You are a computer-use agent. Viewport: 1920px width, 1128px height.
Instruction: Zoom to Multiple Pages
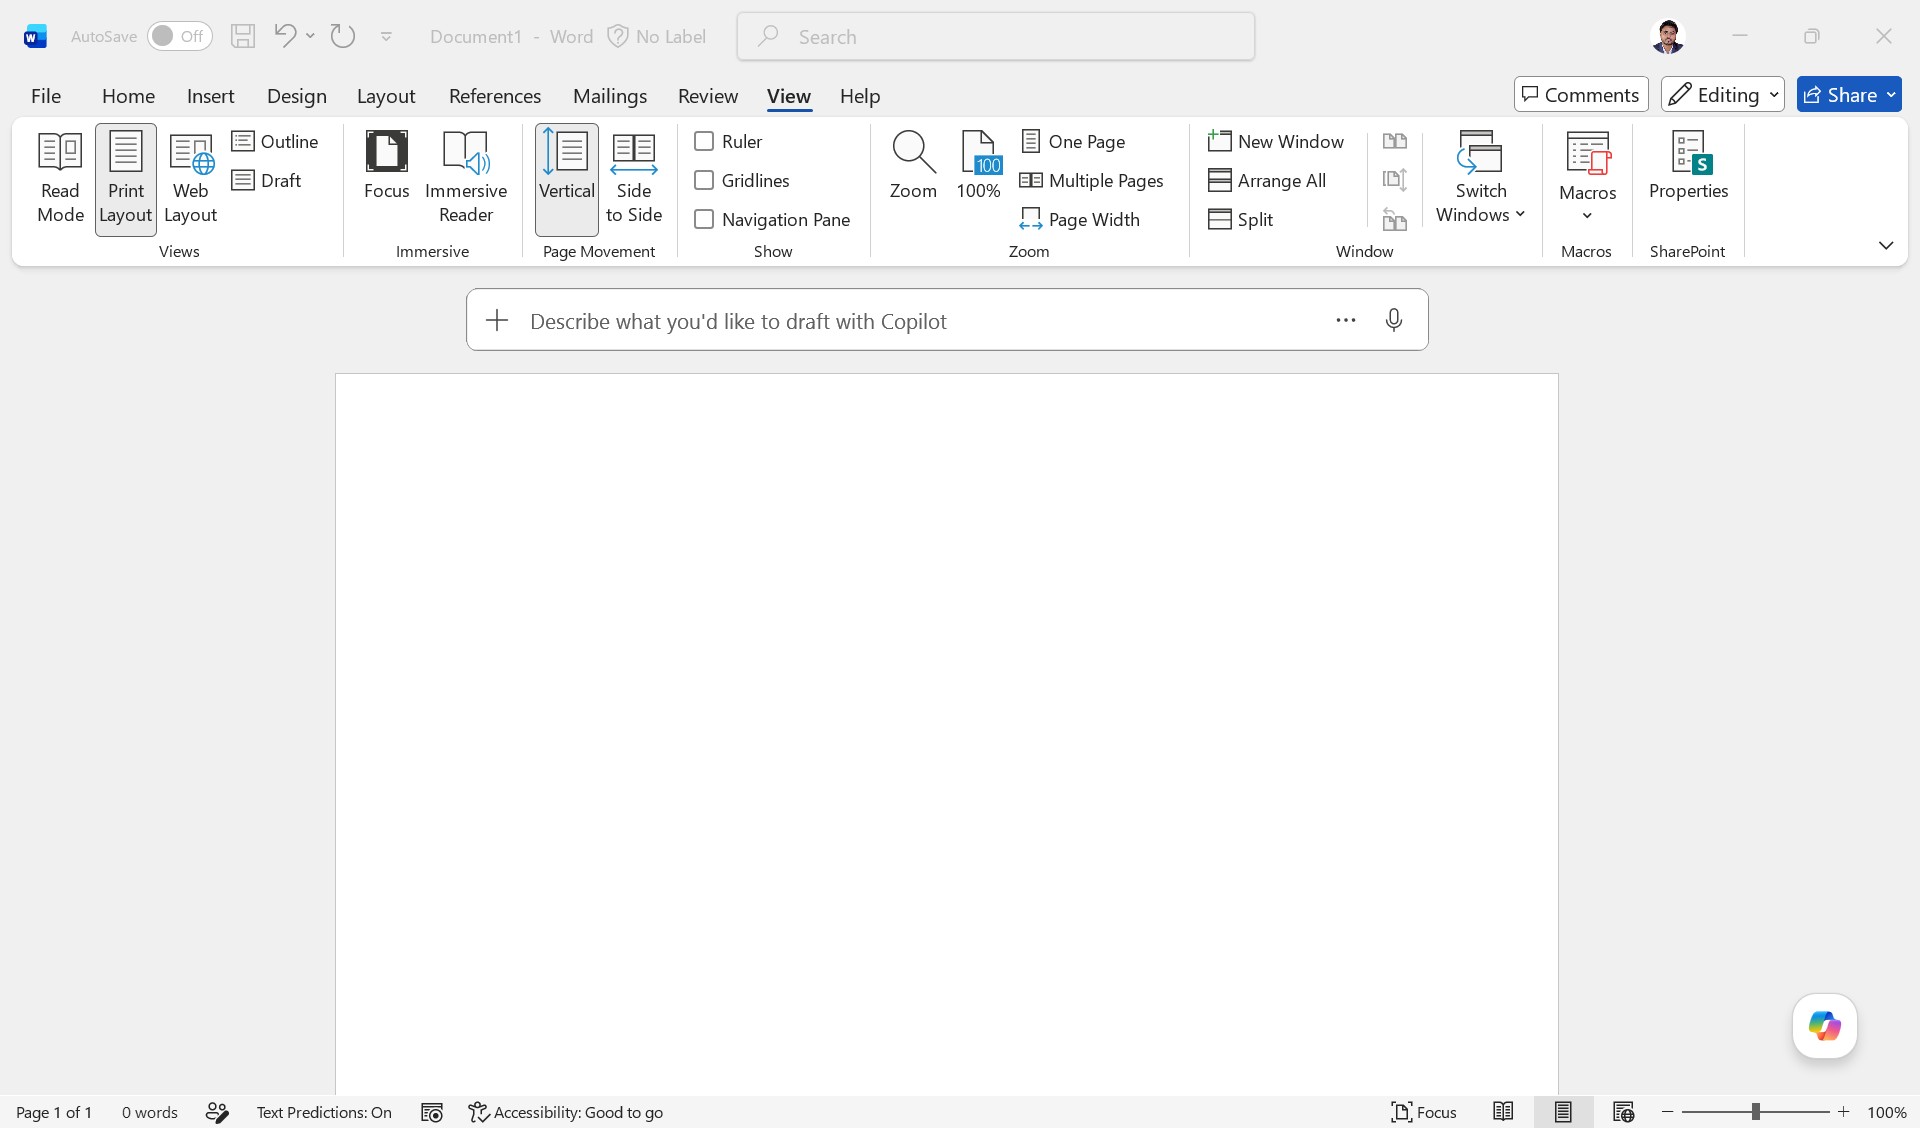coord(1092,180)
